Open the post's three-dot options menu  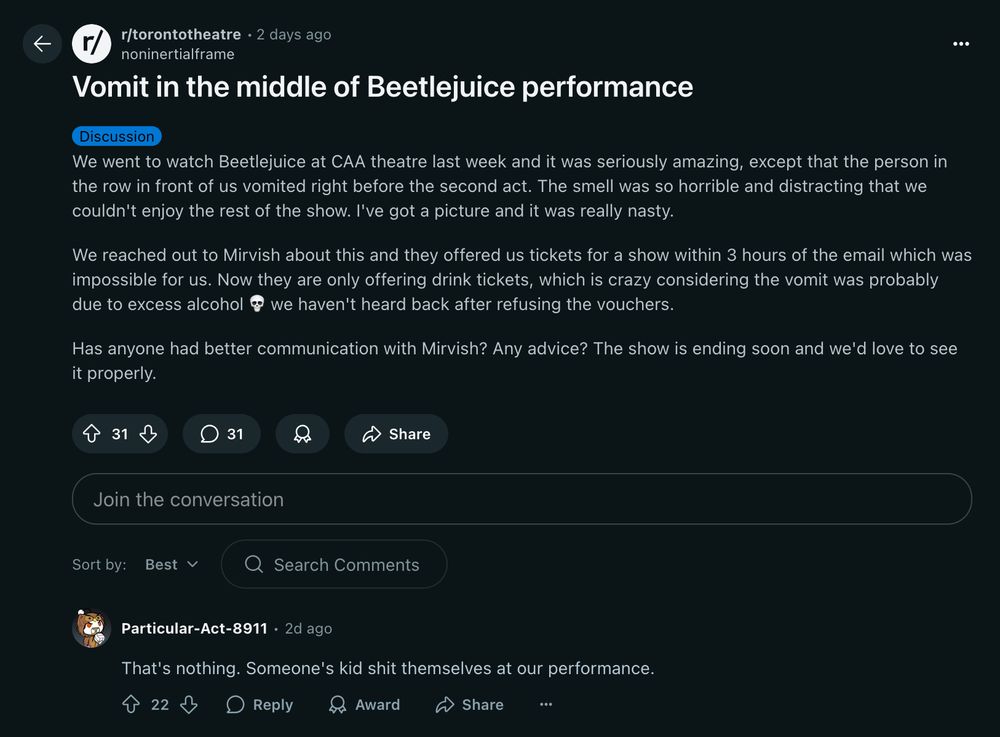961,44
